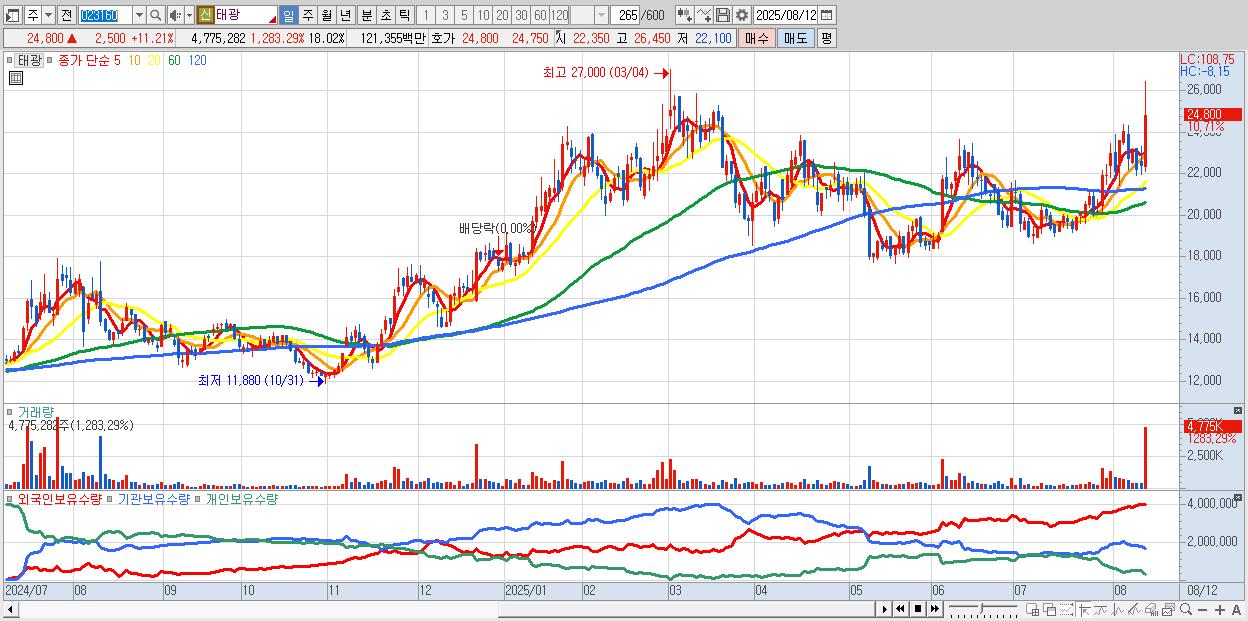This screenshot has height=621, width=1248.
Task: Click the 외국인보유수량 legend label
Action: tap(60, 498)
